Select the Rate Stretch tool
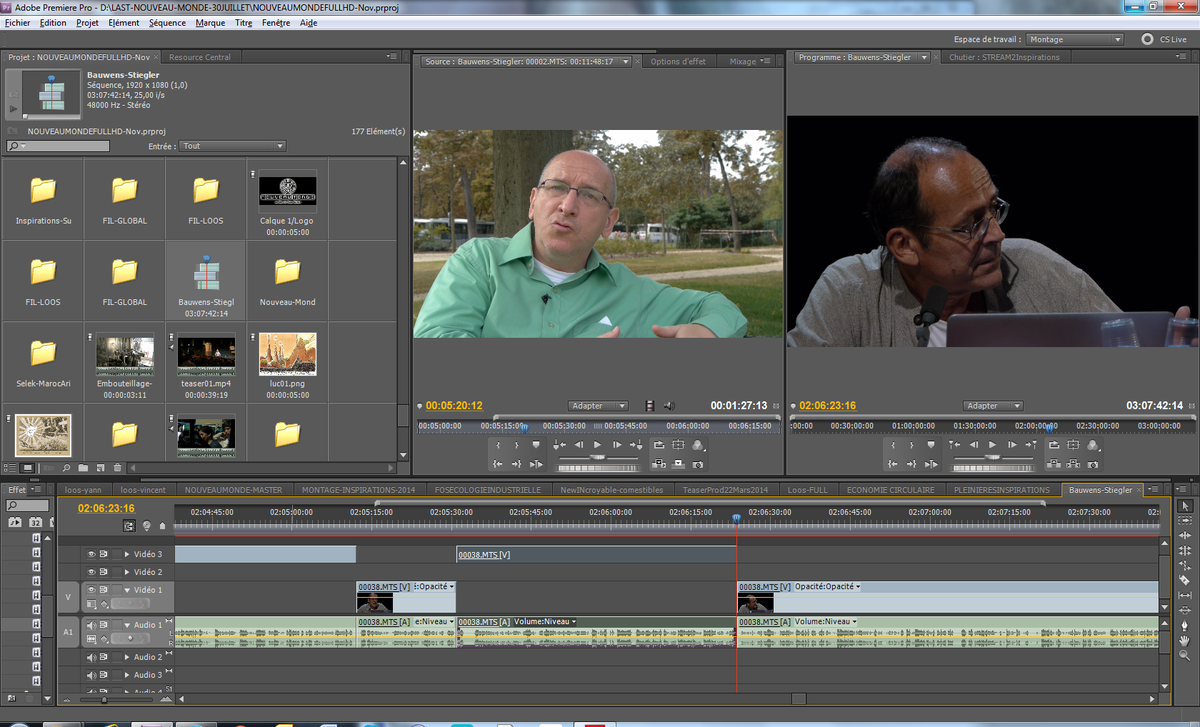This screenshot has height=727, width=1200. 1185,566
